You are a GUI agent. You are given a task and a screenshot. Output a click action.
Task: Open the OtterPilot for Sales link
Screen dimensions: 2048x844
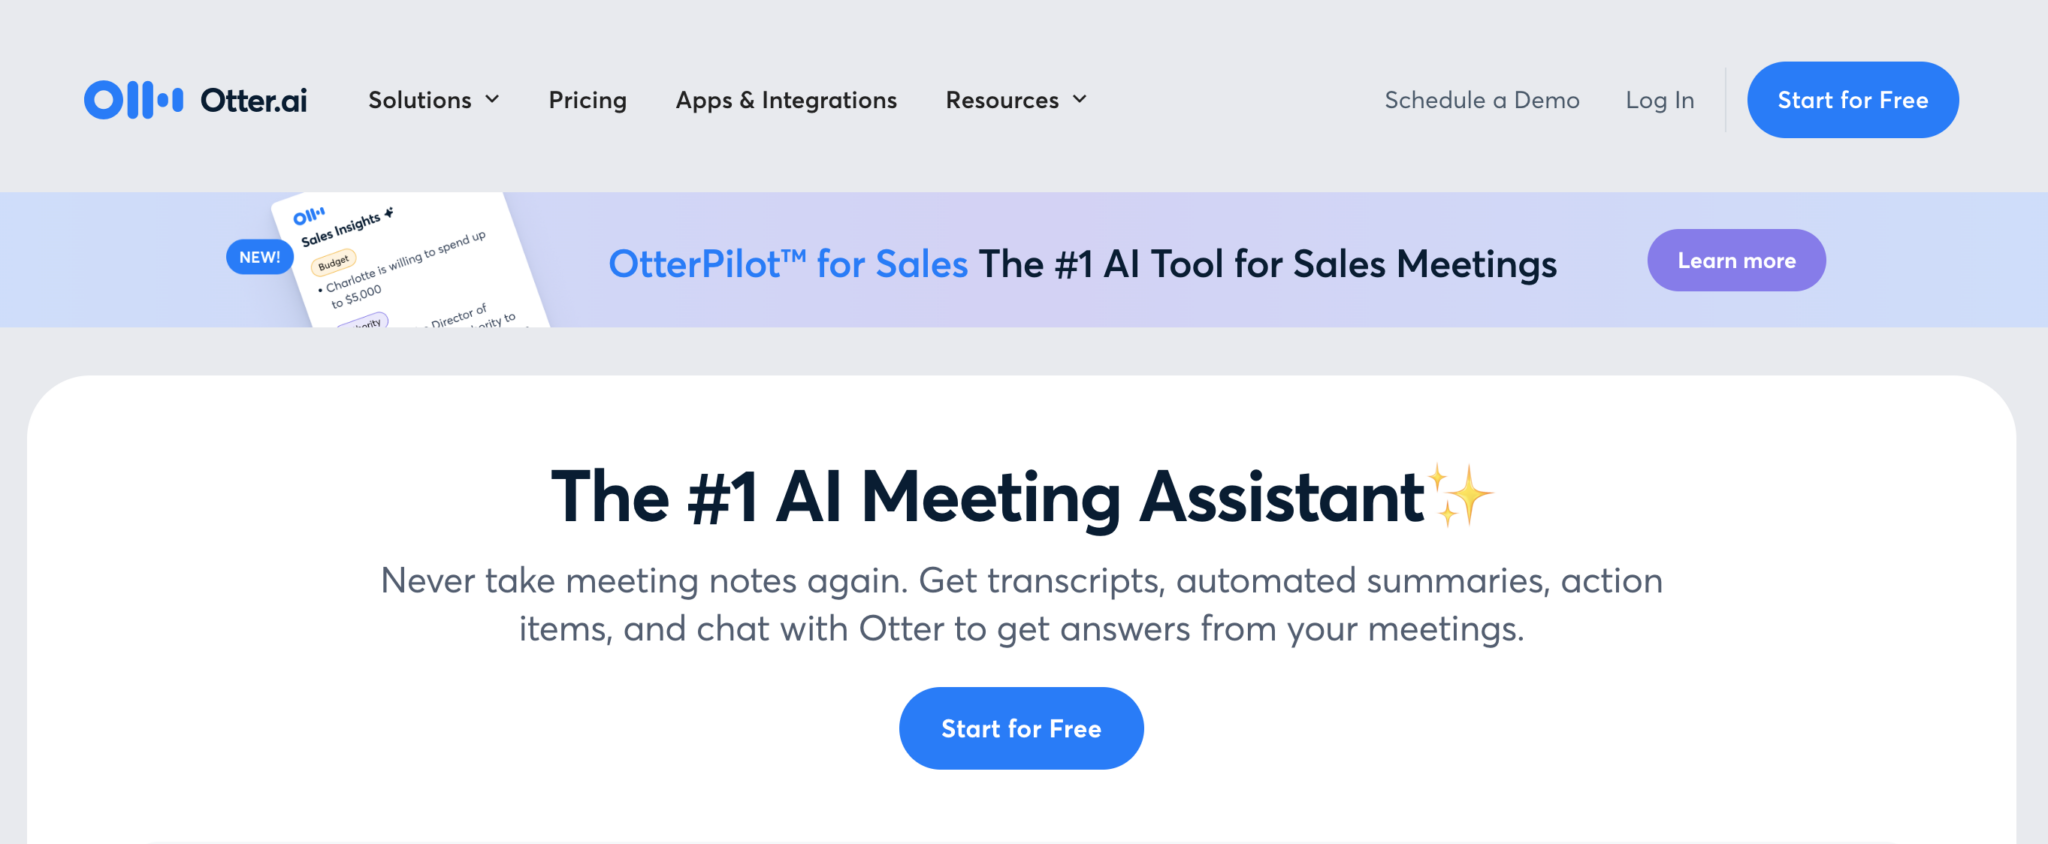coord(788,263)
